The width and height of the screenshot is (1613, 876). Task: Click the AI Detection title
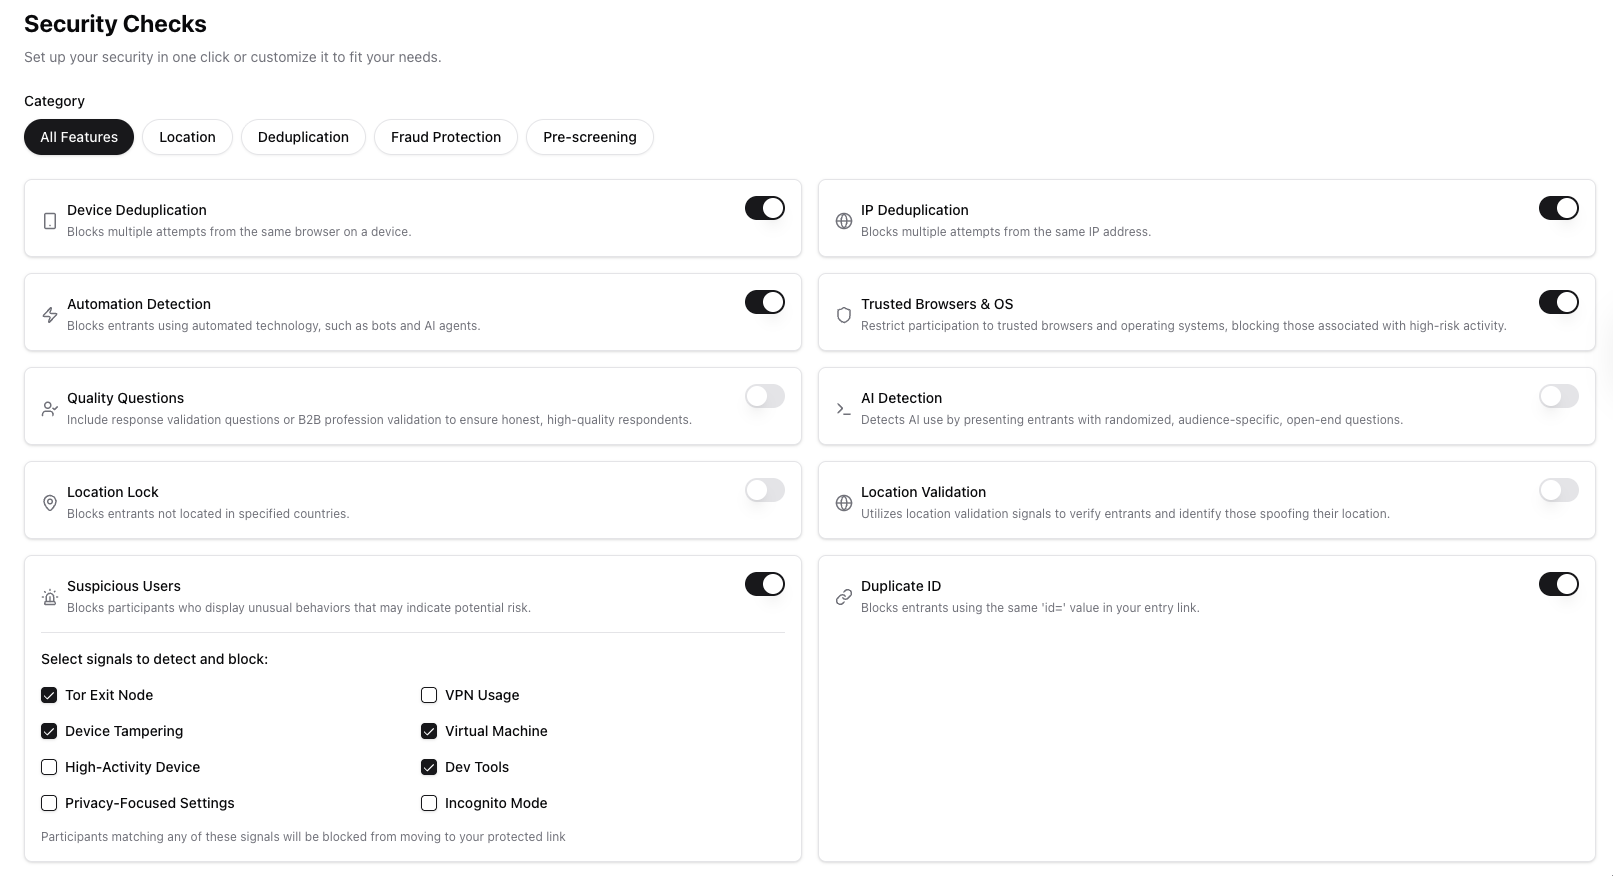click(x=902, y=398)
